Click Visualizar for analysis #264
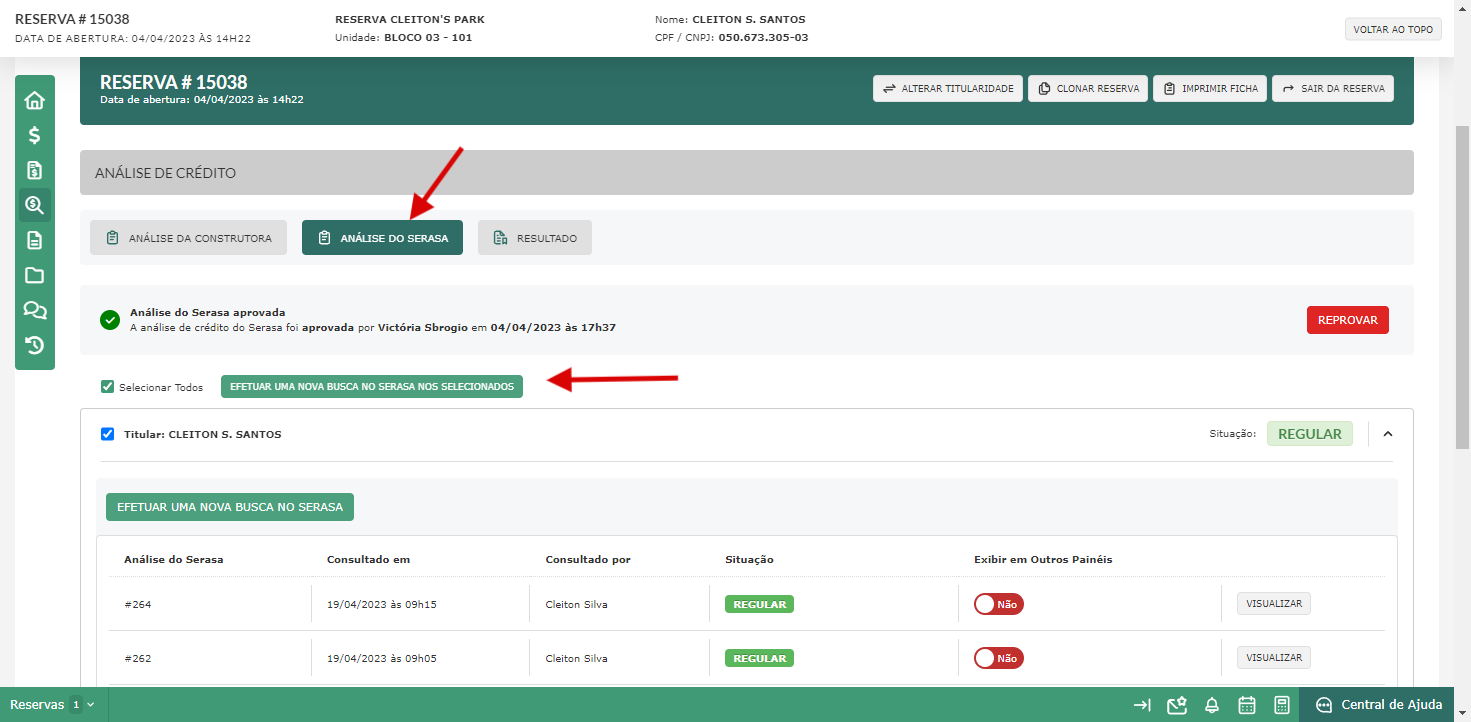Viewport: 1471px width, 722px height. point(1273,604)
